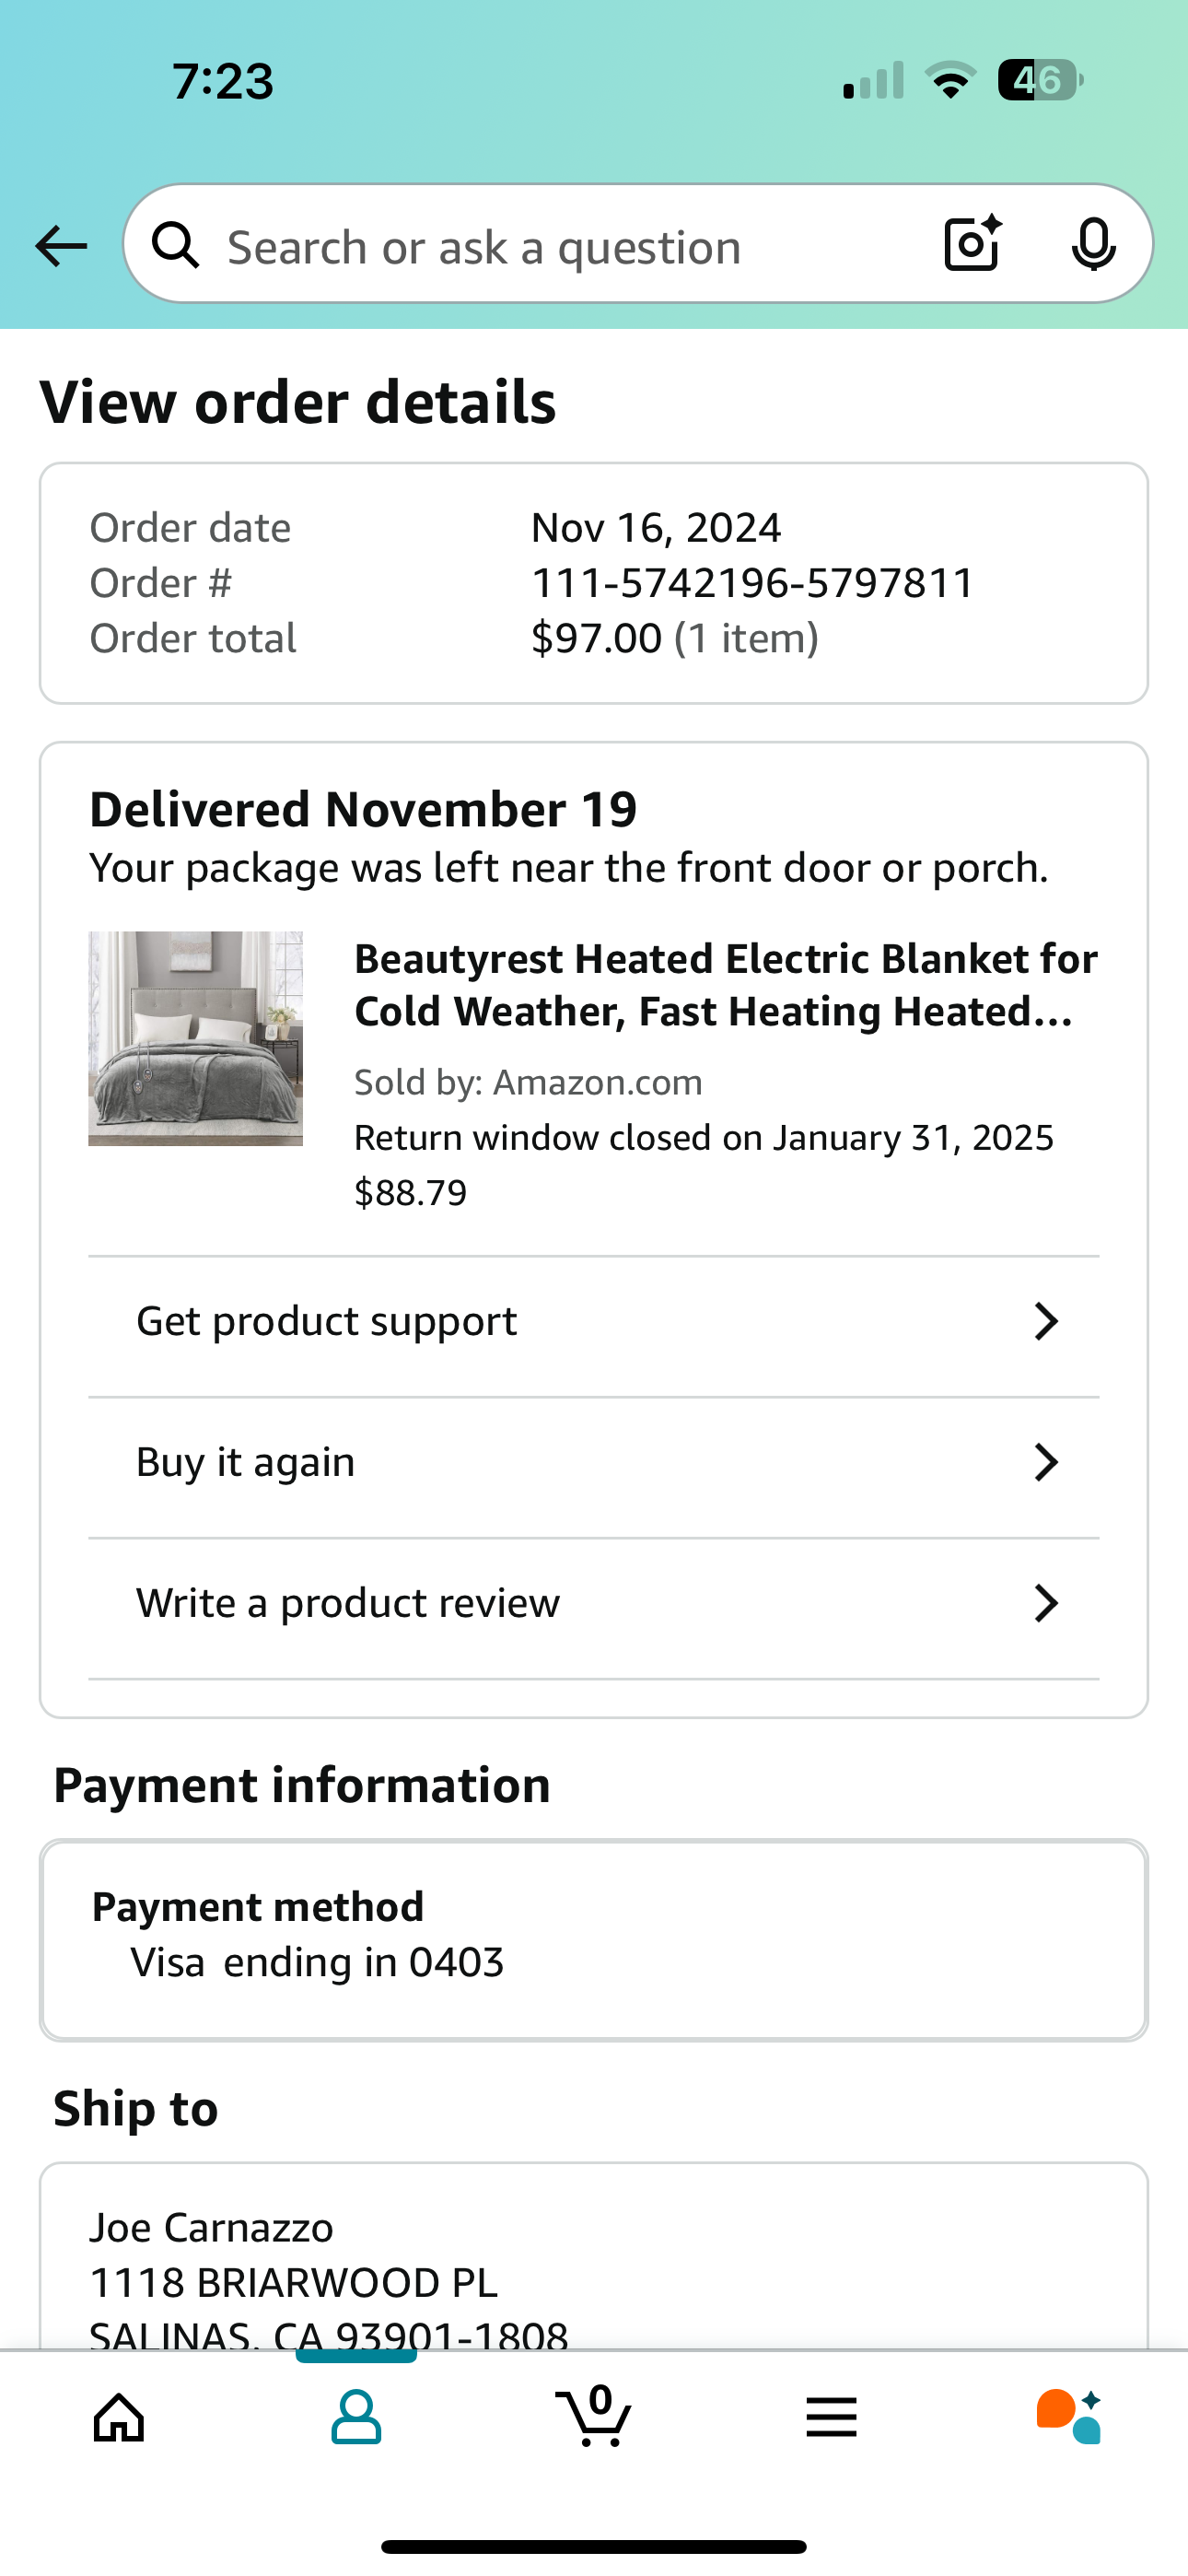Open the shopping cart icon
The width and height of the screenshot is (1188, 2576).
(594, 2416)
